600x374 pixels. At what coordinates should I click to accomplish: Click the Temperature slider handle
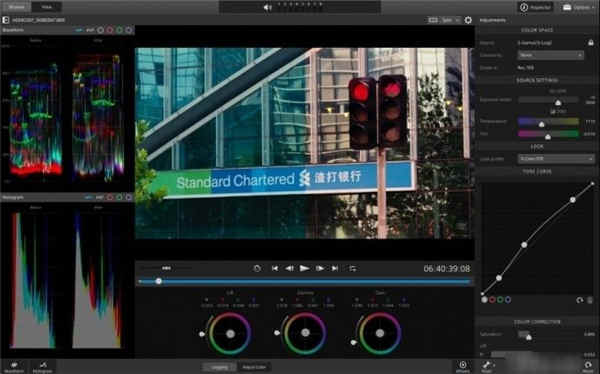[x=541, y=124]
